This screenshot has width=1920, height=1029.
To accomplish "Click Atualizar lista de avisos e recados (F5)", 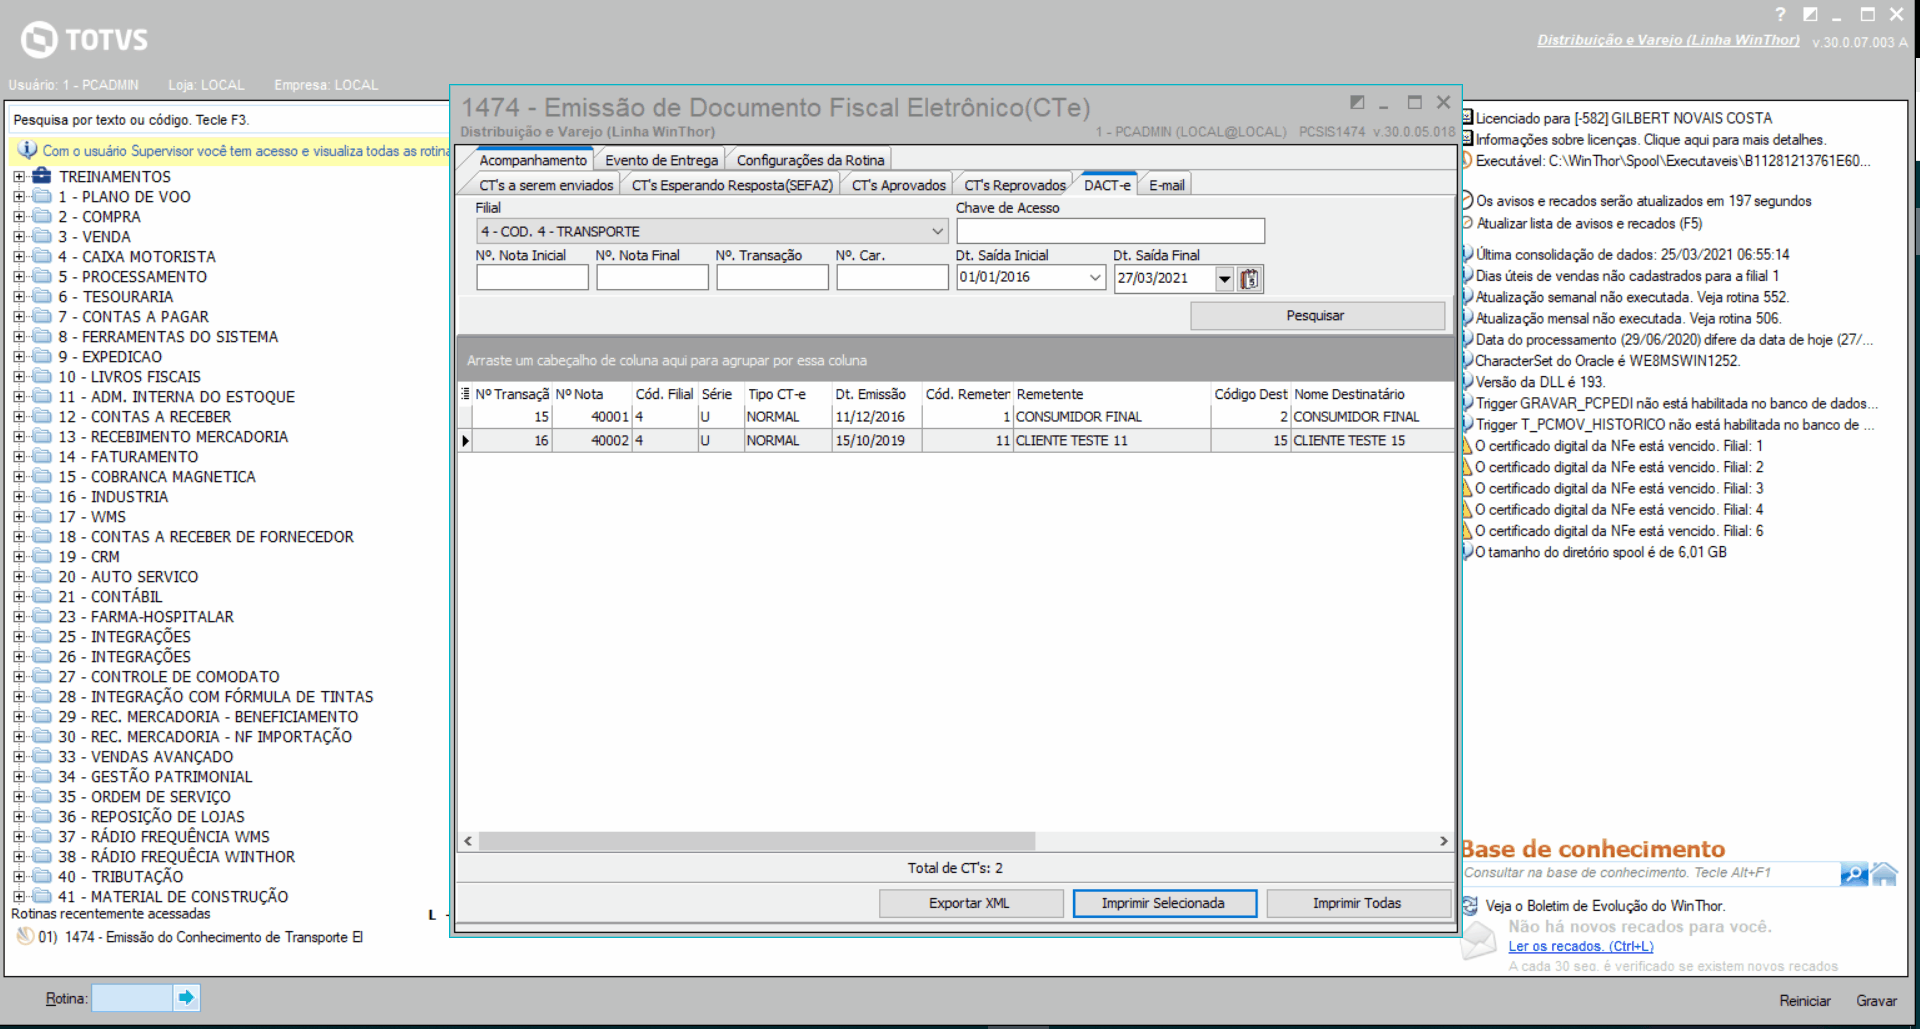I will pos(1589,223).
